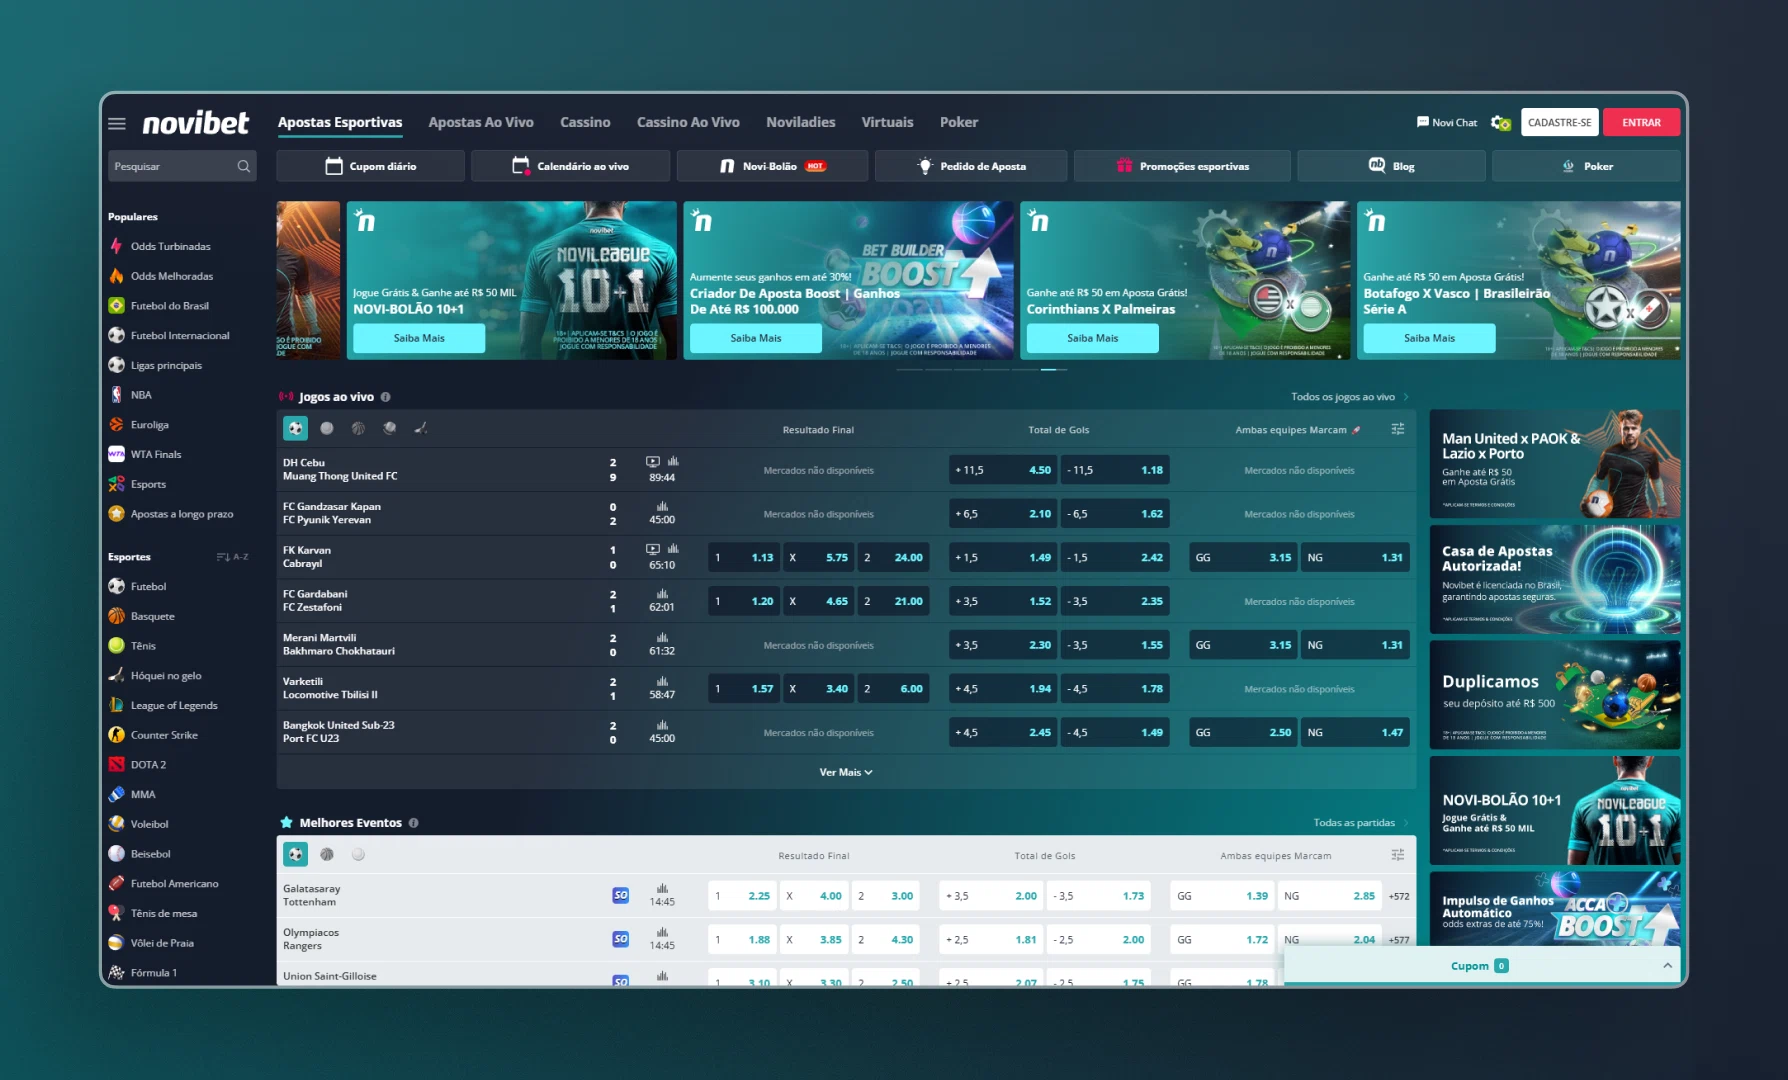Open the Novi-Bolão HOT shortcut
The image size is (1788, 1080).
pos(773,166)
